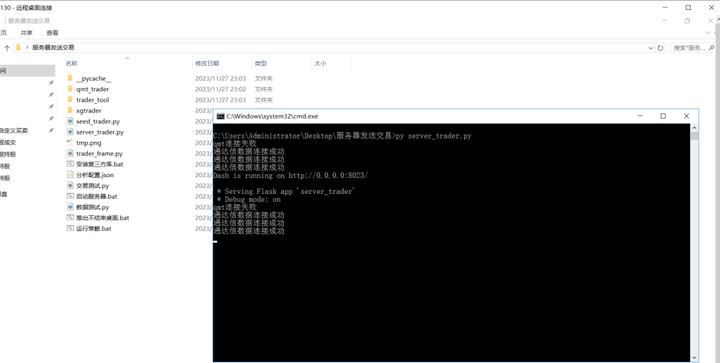The width and height of the screenshot is (720, 363).
Task: Click the 数据测试.py file icon
Action: [x=70, y=207]
